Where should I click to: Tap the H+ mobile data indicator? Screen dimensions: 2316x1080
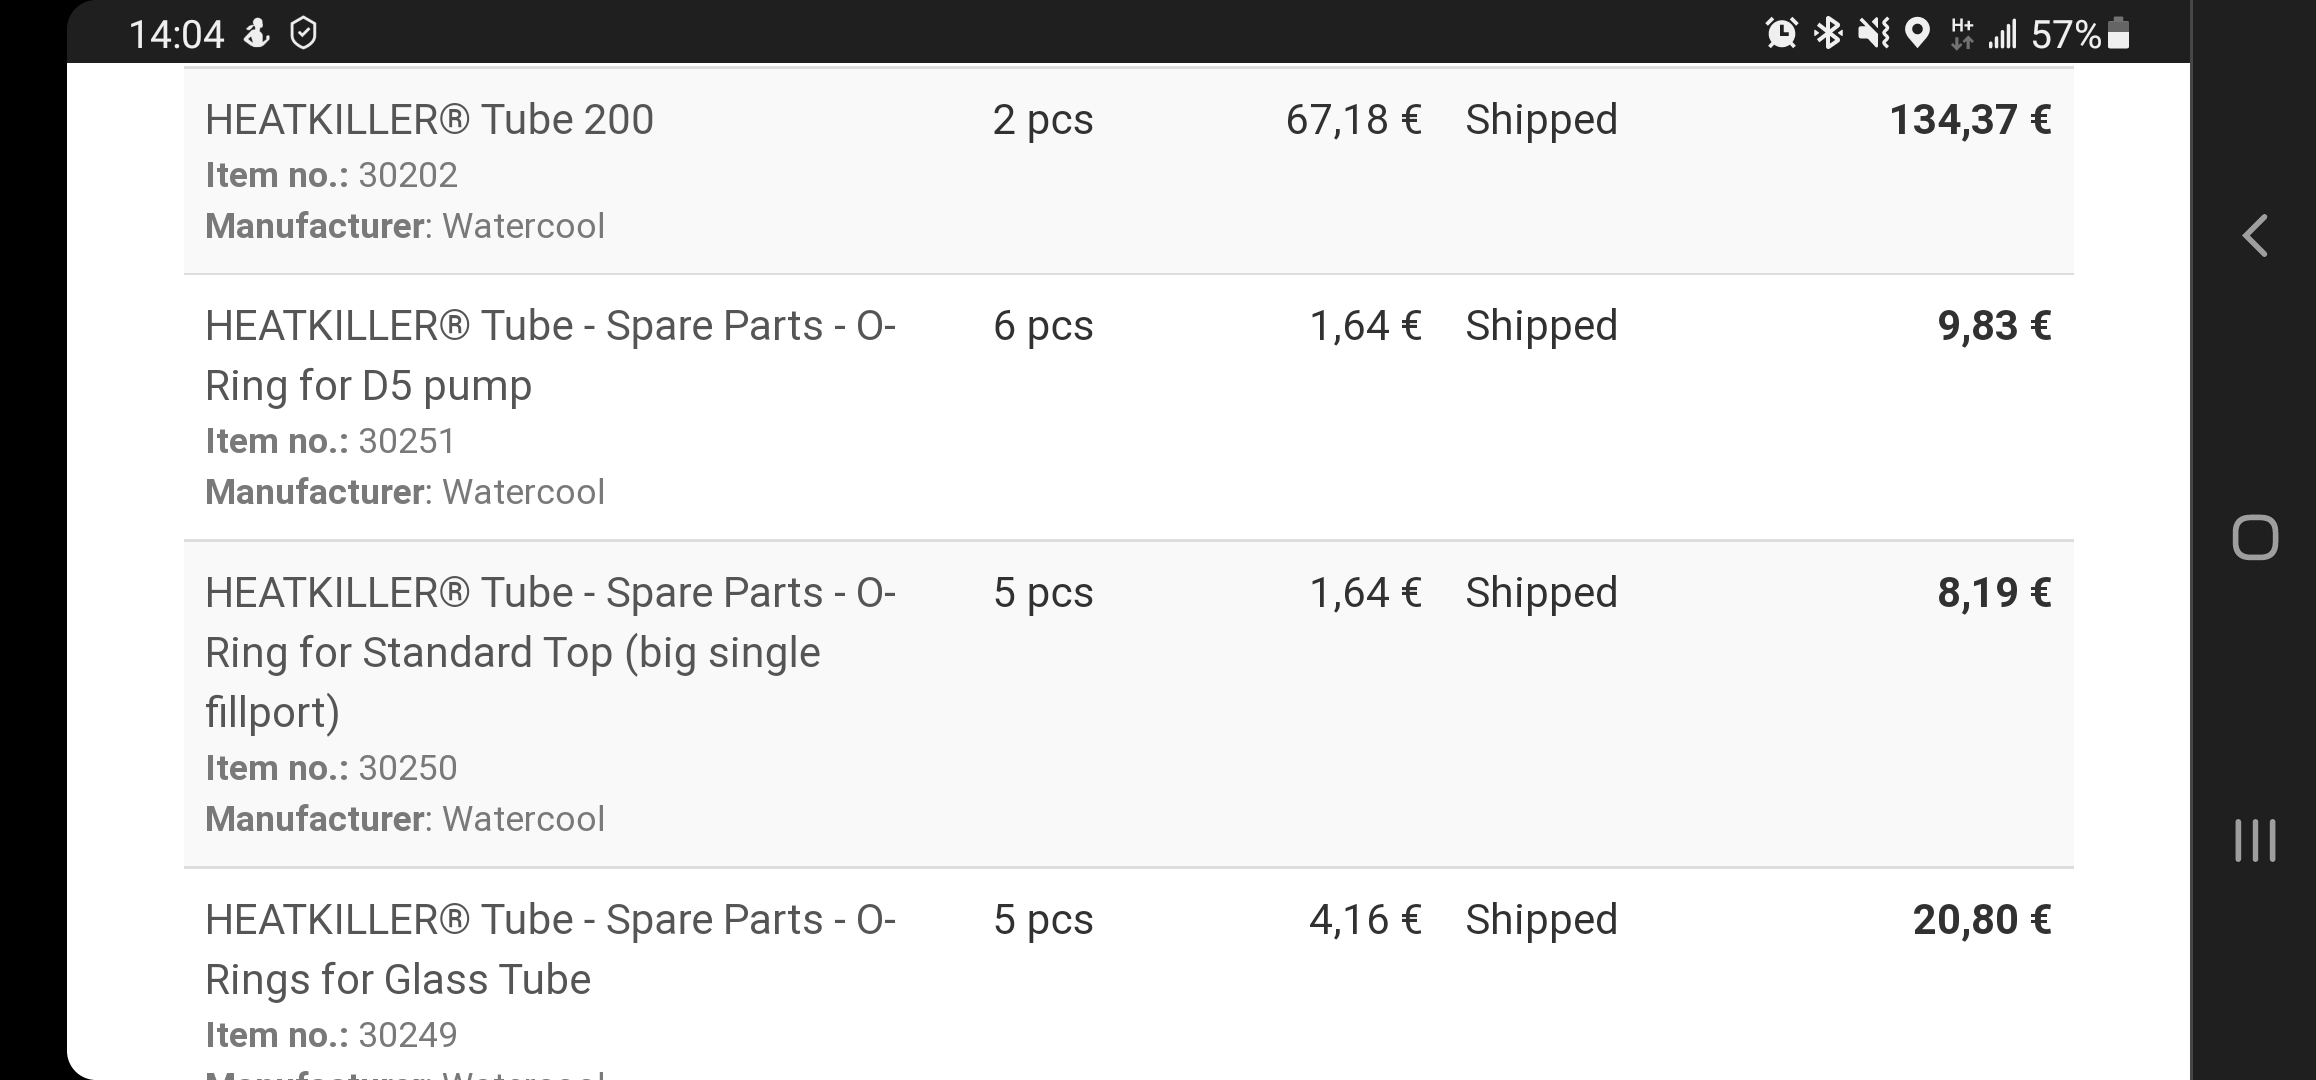tap(1962, 34)
